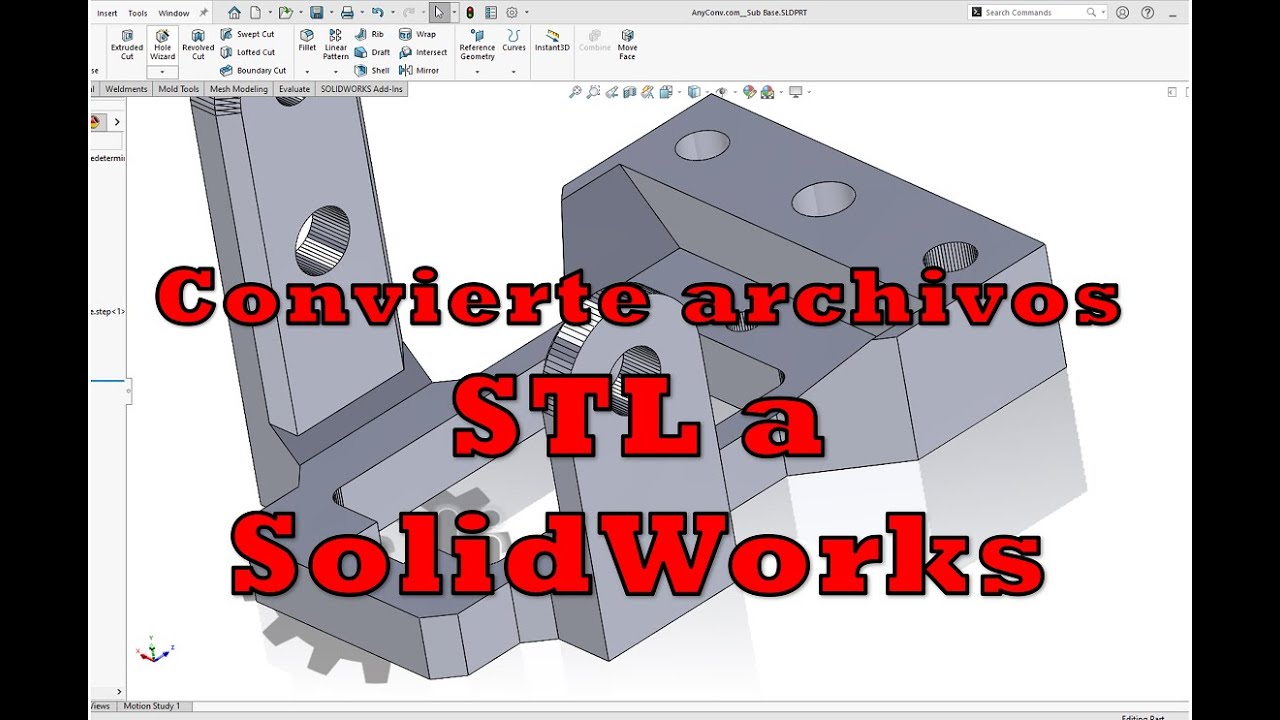1280x720 pixels.
Task: Expand Reference Geometry dropdown arrow
Action: tap(477, 71)
